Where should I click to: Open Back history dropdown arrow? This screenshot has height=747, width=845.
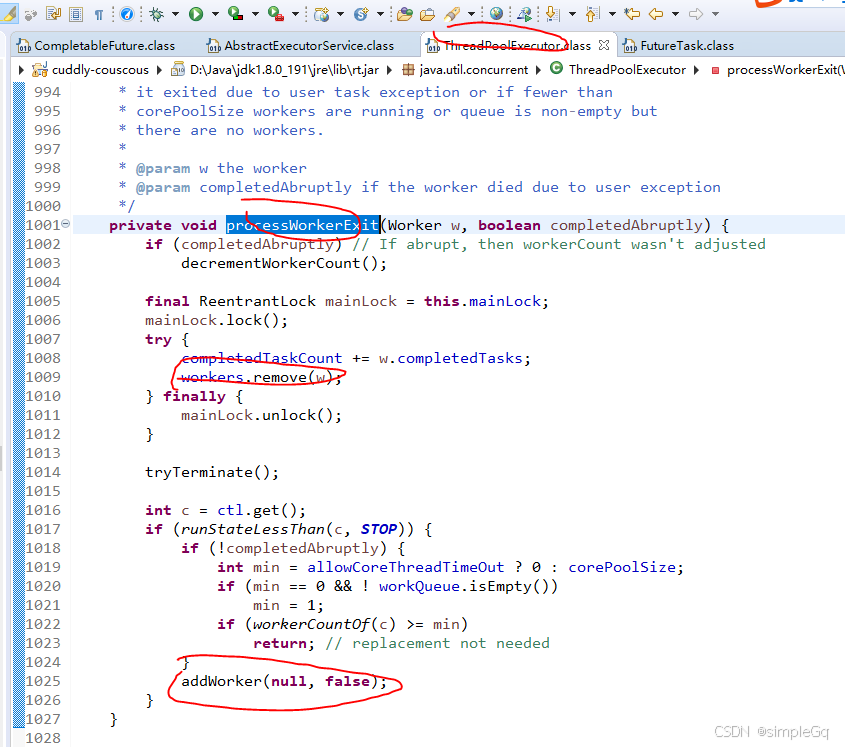pos(675,14)
